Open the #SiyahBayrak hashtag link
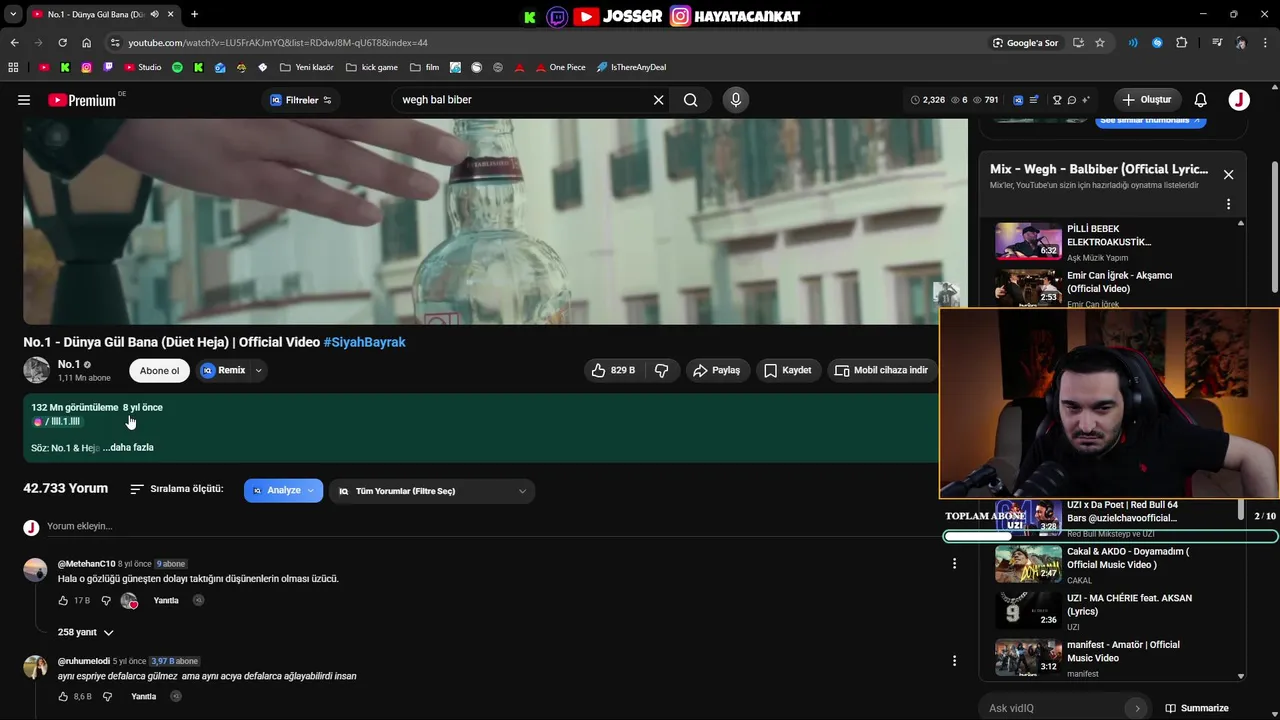 (364, 342)
